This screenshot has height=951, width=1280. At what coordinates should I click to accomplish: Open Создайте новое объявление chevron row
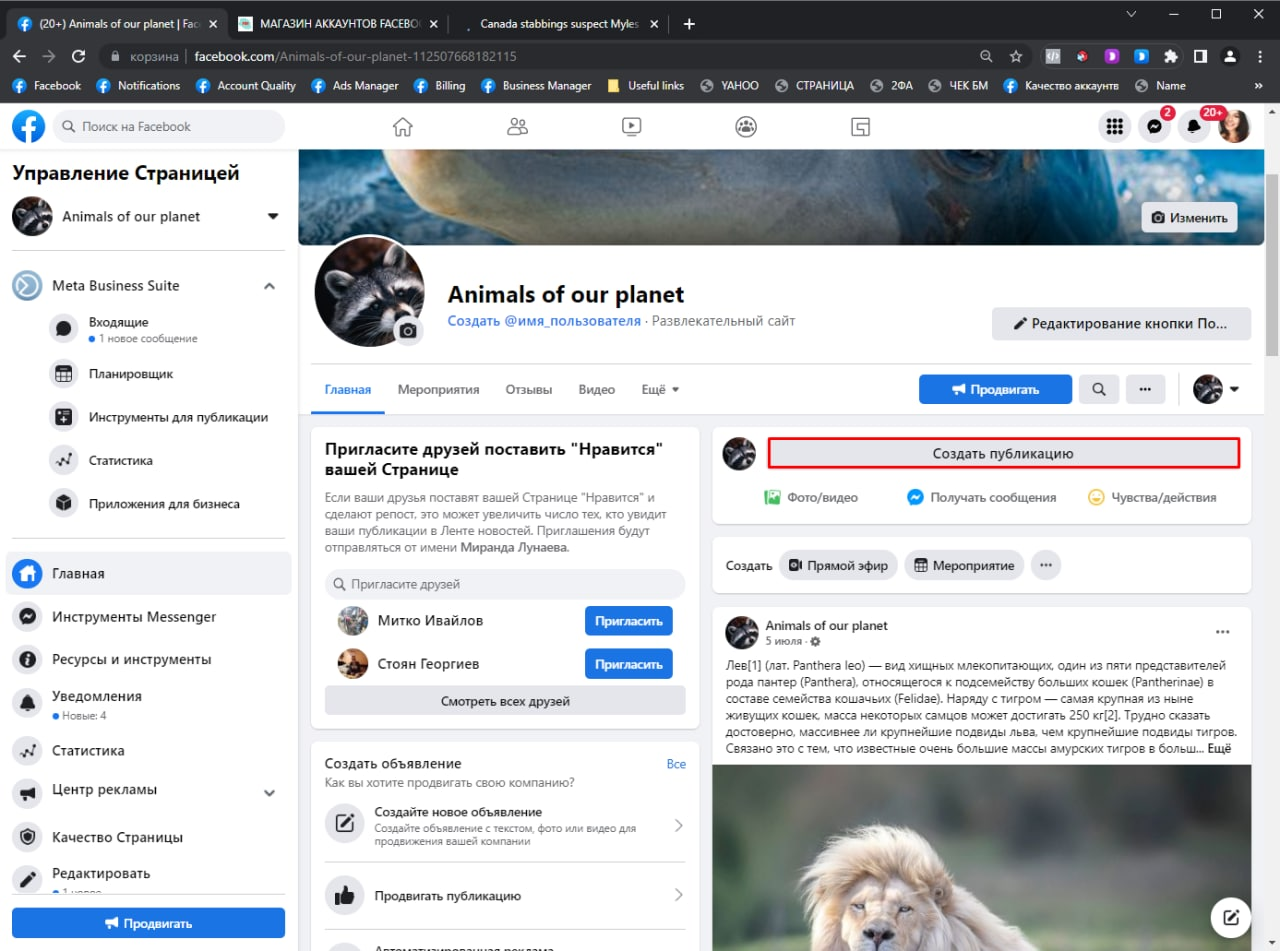tap(505, 826)
